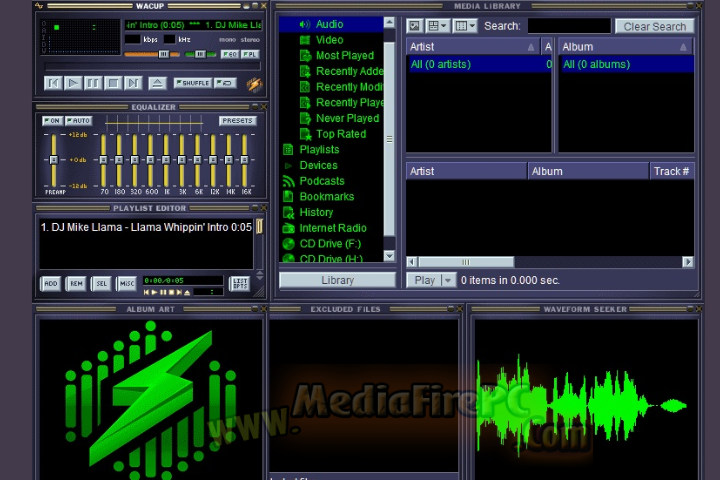Click the 70 Hz equalizer band slider
The width and height of the screenshot is (720, 480).
[x=103, y=160]
